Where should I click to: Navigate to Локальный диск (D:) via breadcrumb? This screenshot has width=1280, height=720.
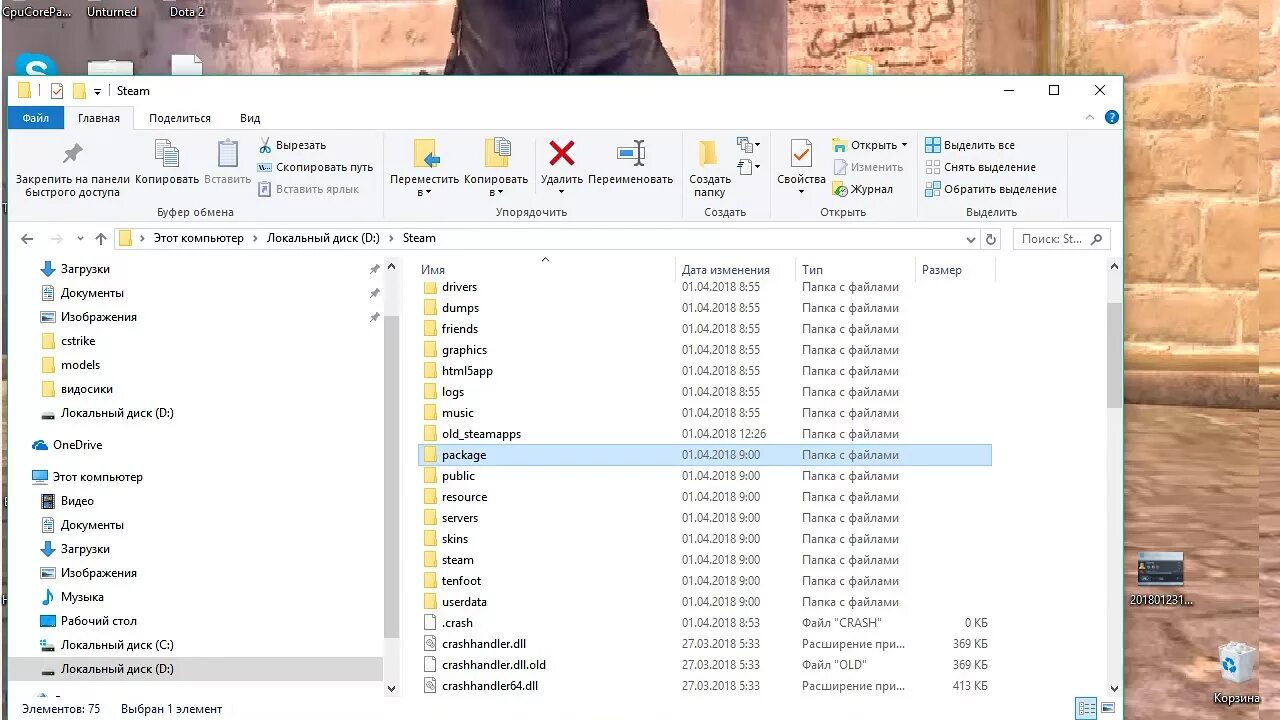322,238
